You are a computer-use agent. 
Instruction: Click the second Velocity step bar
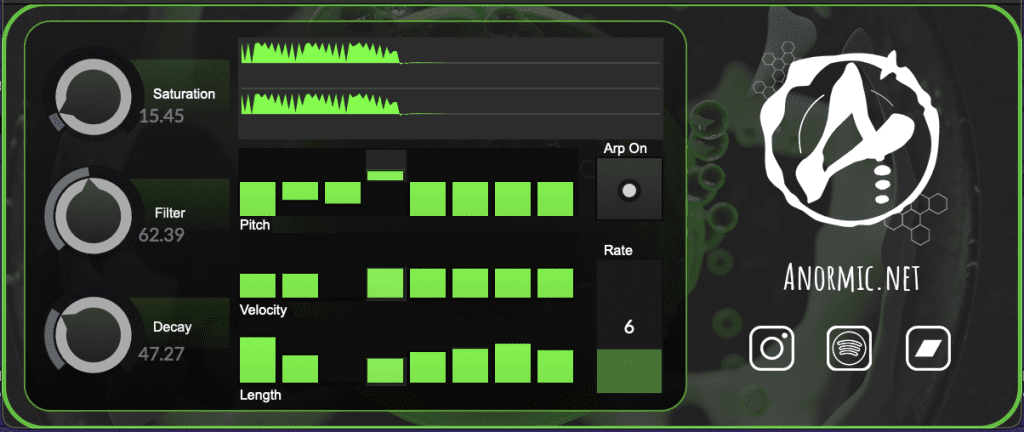[300, 286]
